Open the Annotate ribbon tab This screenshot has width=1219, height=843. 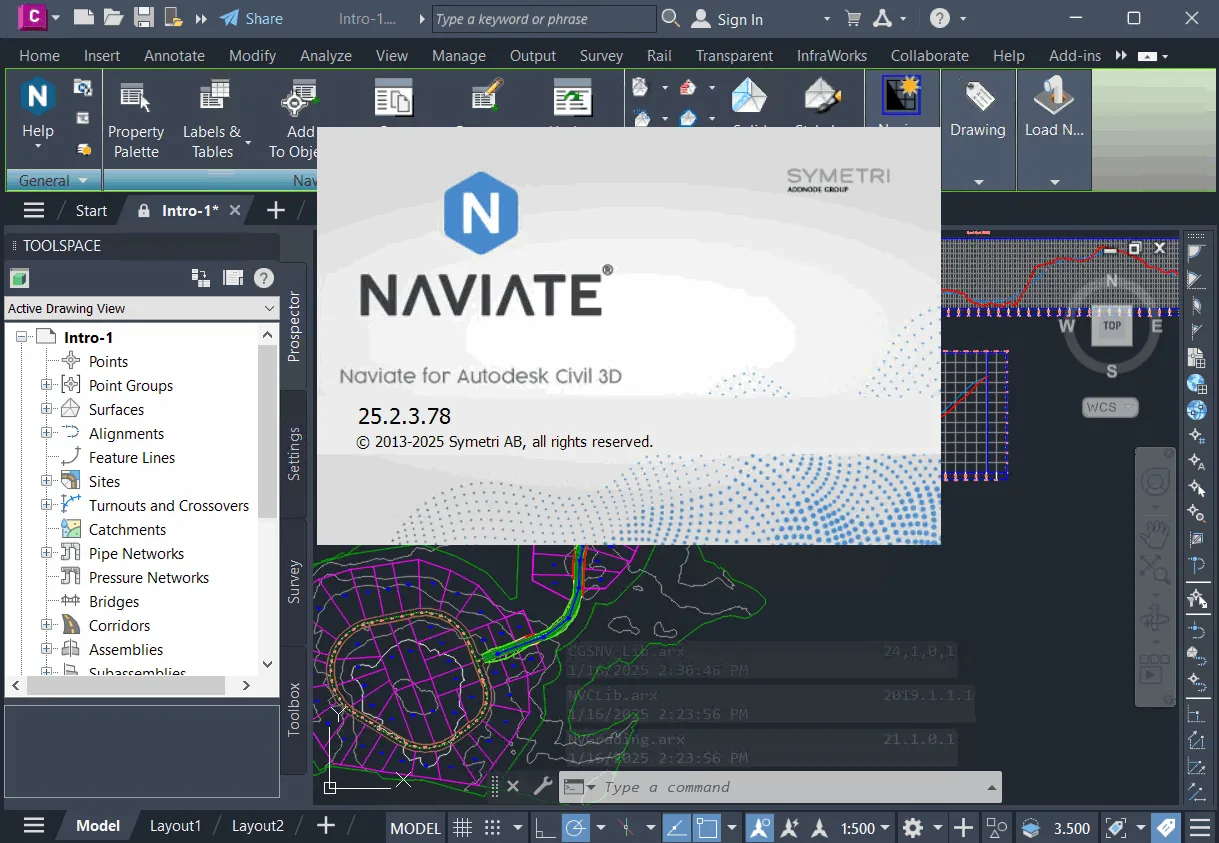[x=174, y=56]
